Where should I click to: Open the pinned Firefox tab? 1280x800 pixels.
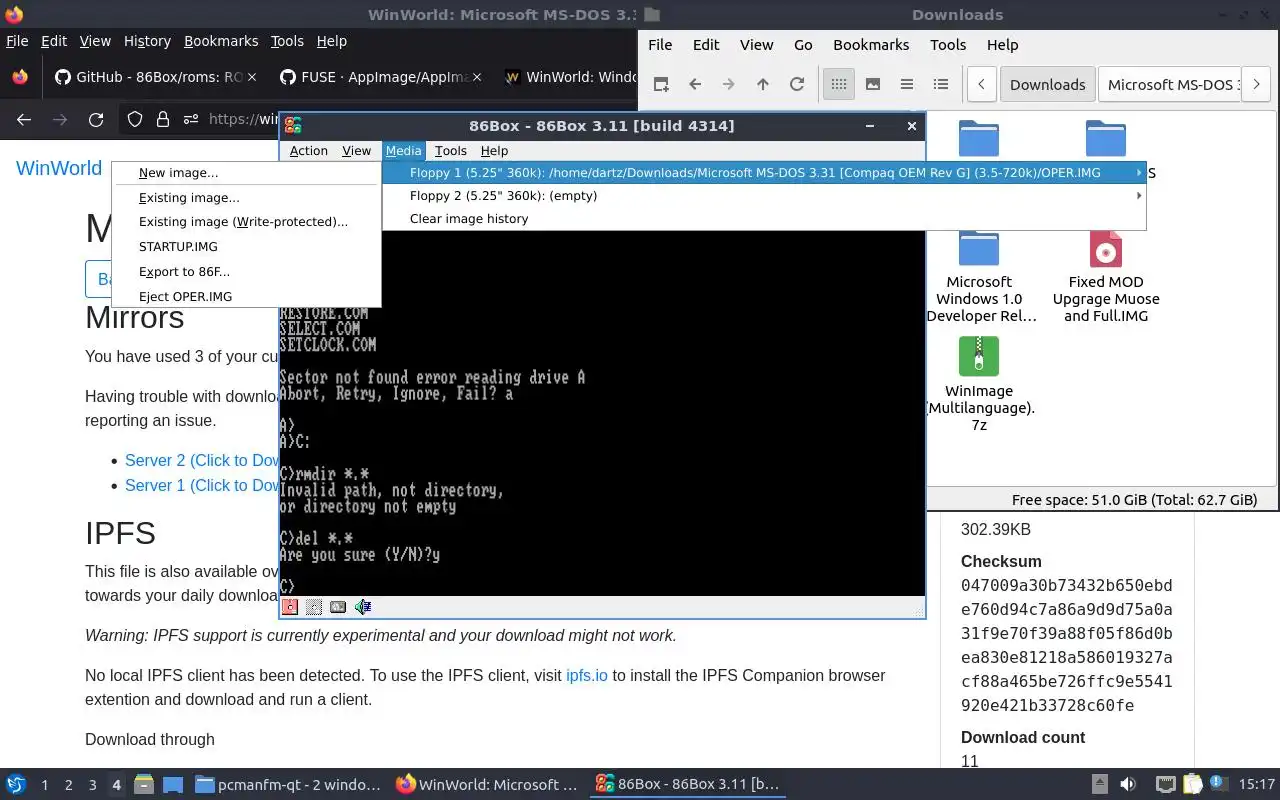(x=20, y=77)
